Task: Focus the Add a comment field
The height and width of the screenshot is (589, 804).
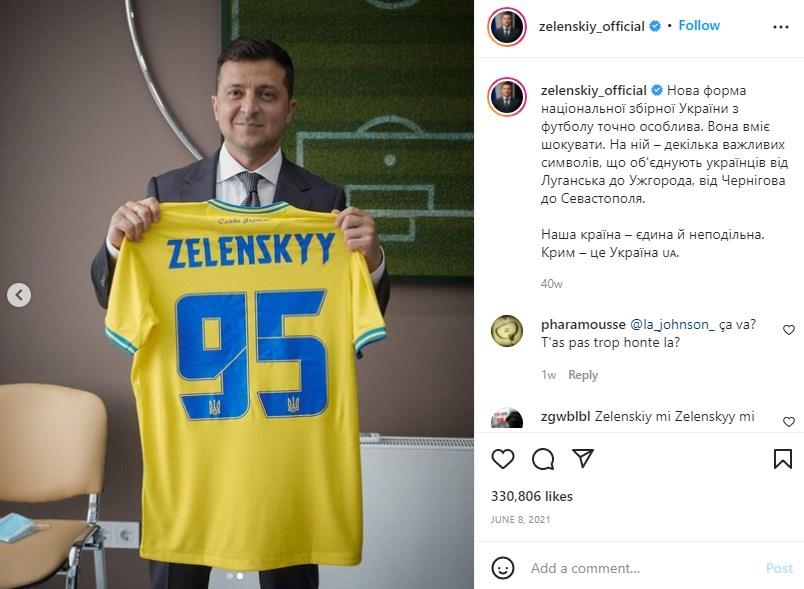Action: (643, 568)
